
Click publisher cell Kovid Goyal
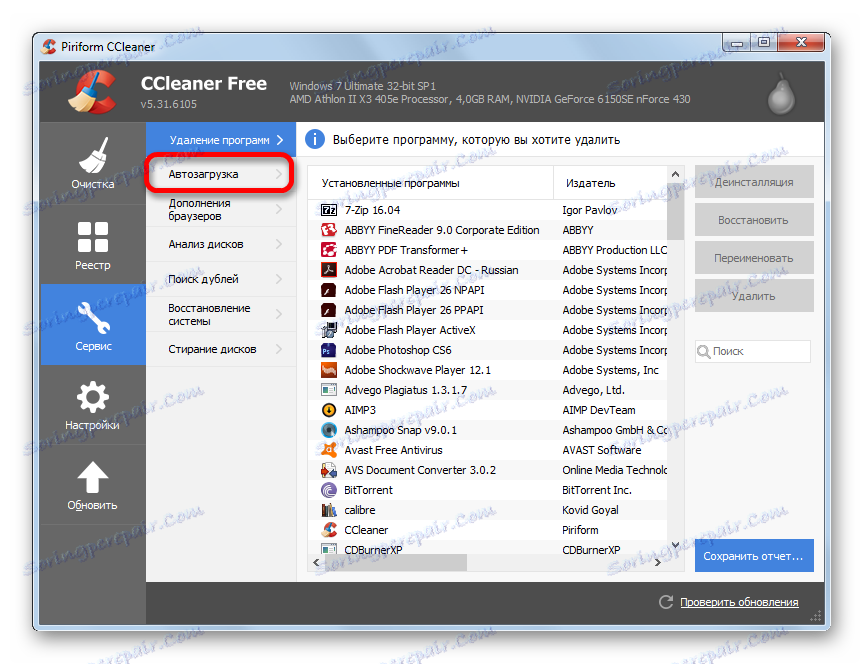tap(590, 510)
